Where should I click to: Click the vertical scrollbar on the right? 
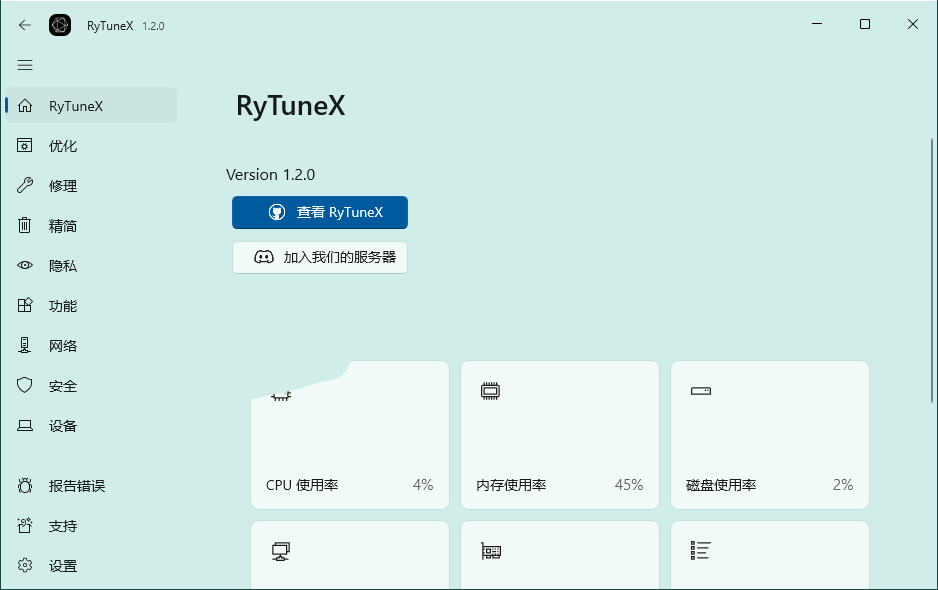coord(932,270)
